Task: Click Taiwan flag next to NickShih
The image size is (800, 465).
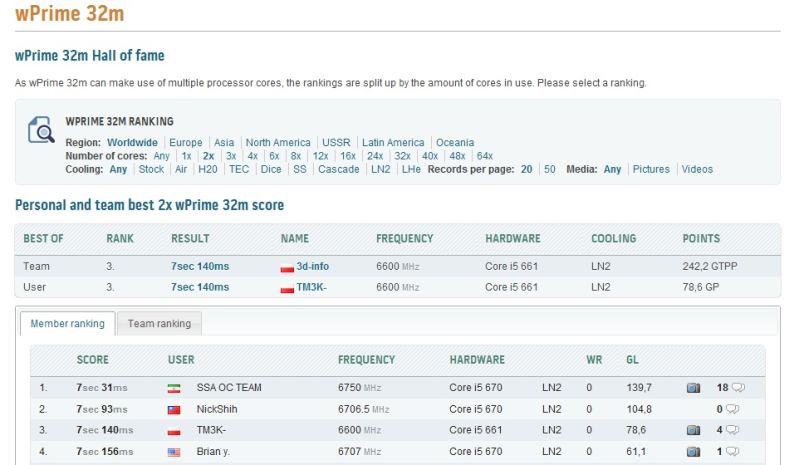Action: tap(174, 410)
